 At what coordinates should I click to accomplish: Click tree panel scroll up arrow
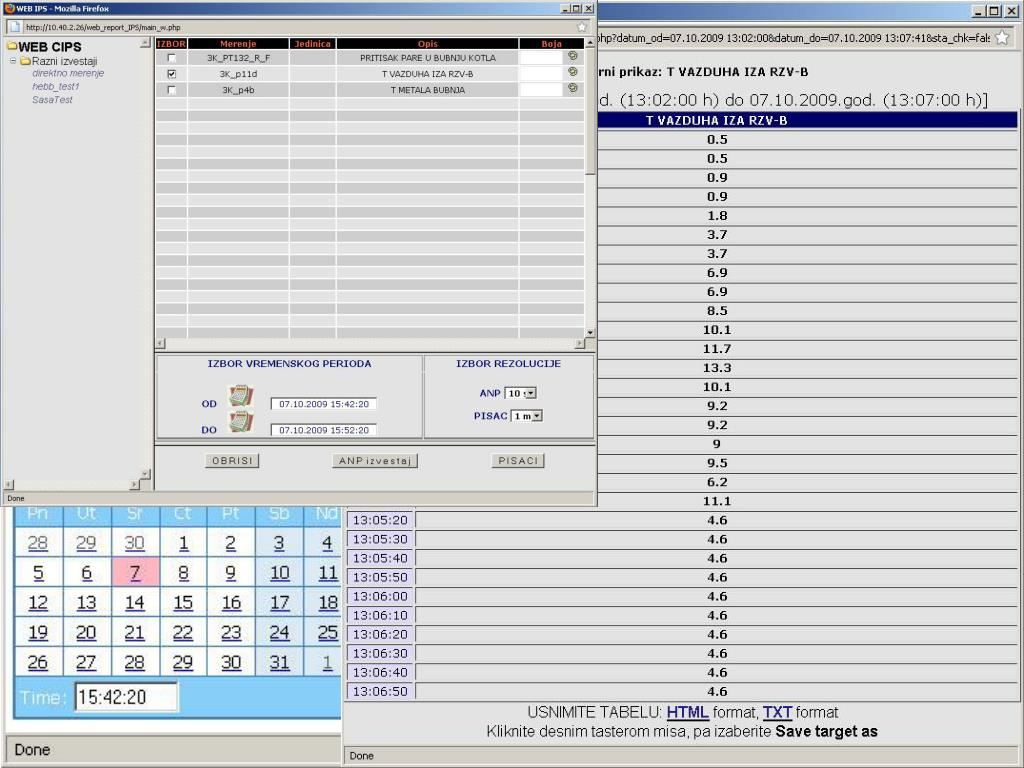point(145,42)
